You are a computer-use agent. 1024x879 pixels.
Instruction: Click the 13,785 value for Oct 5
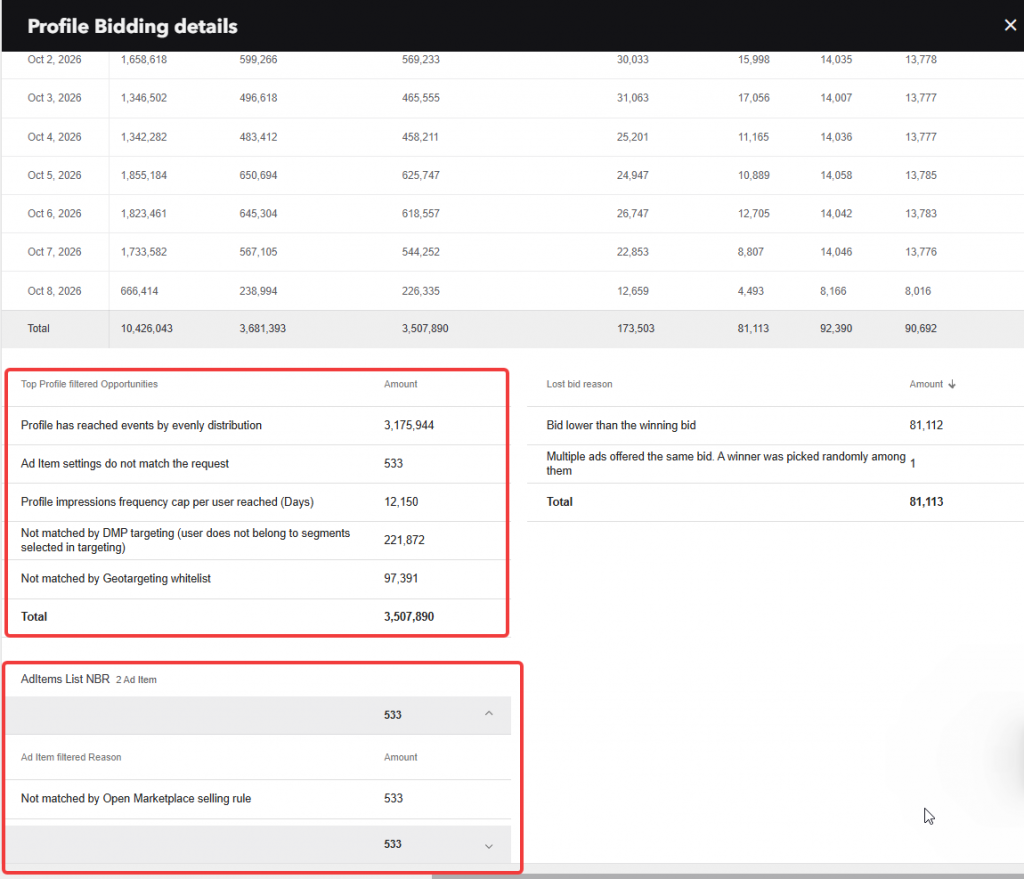pyautogui.click(x=920, y=175)
